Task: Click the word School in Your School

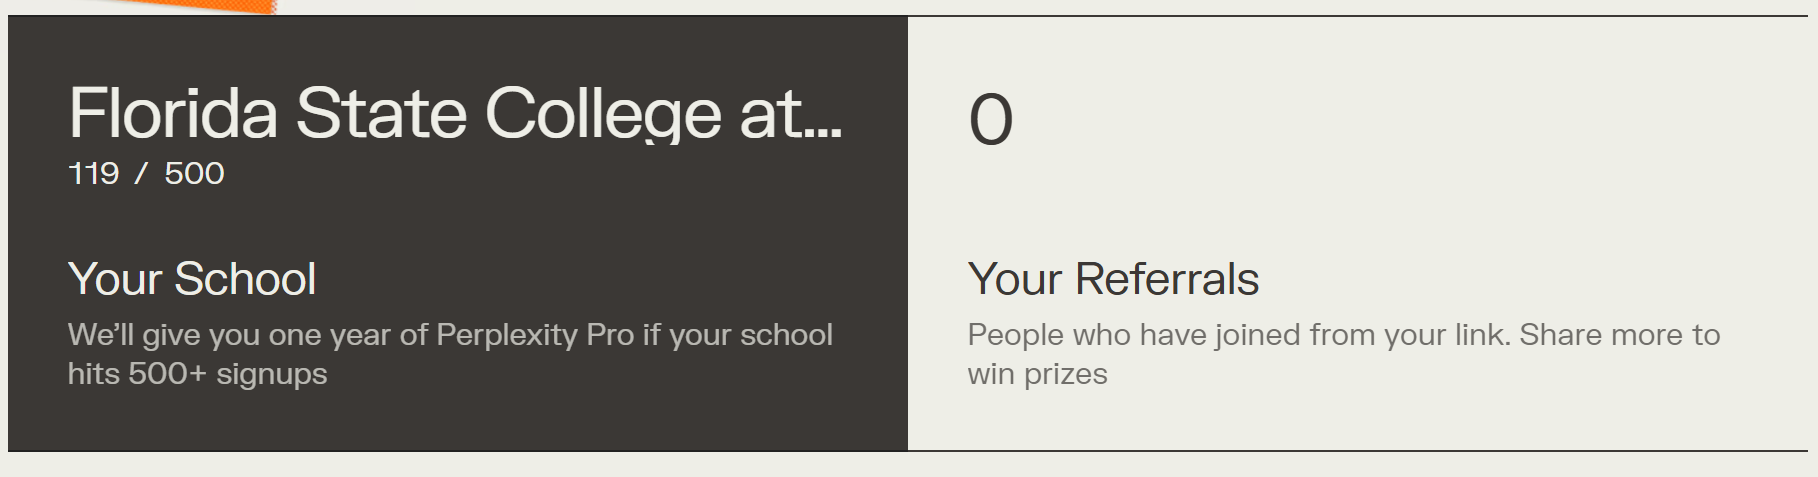Action: [246, 279]
